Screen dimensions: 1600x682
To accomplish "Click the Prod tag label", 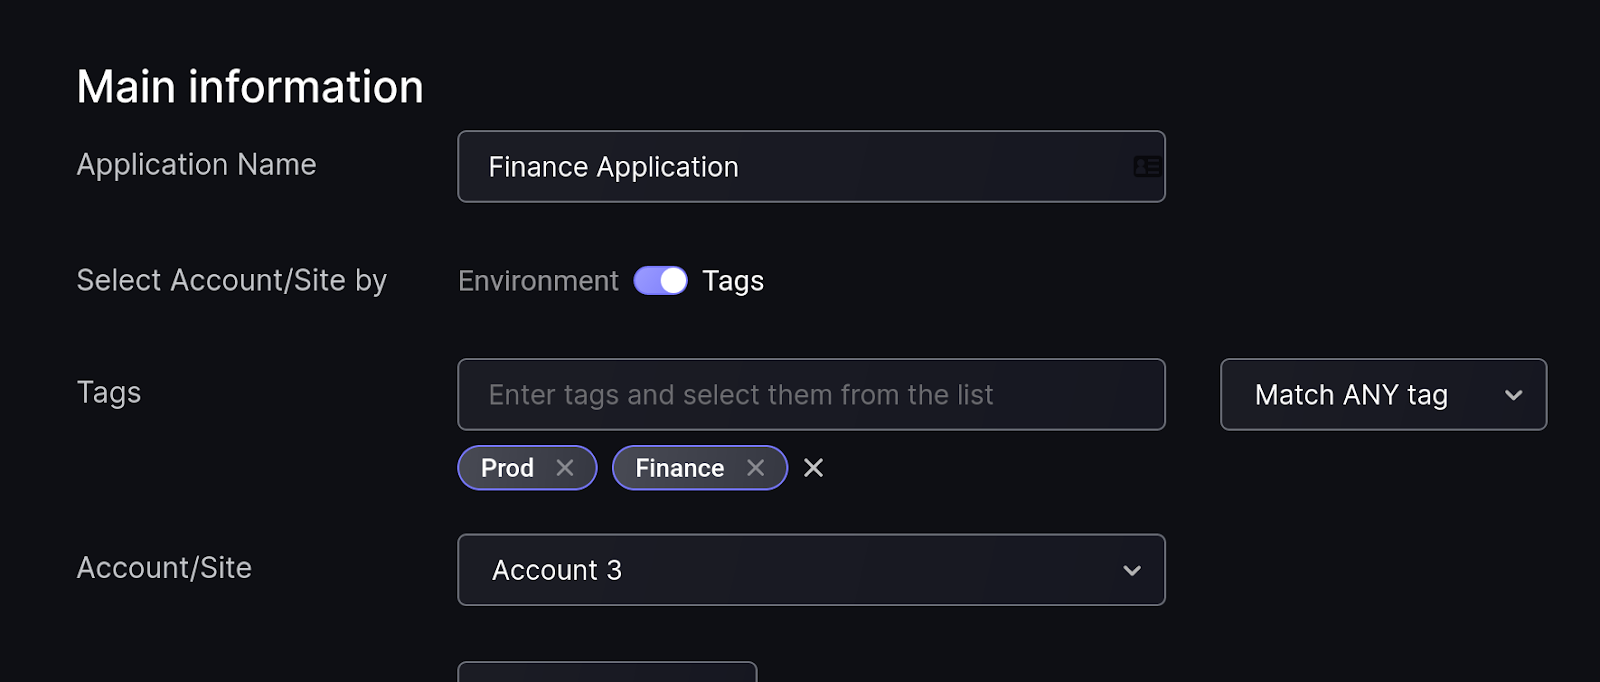I will 507,468.
